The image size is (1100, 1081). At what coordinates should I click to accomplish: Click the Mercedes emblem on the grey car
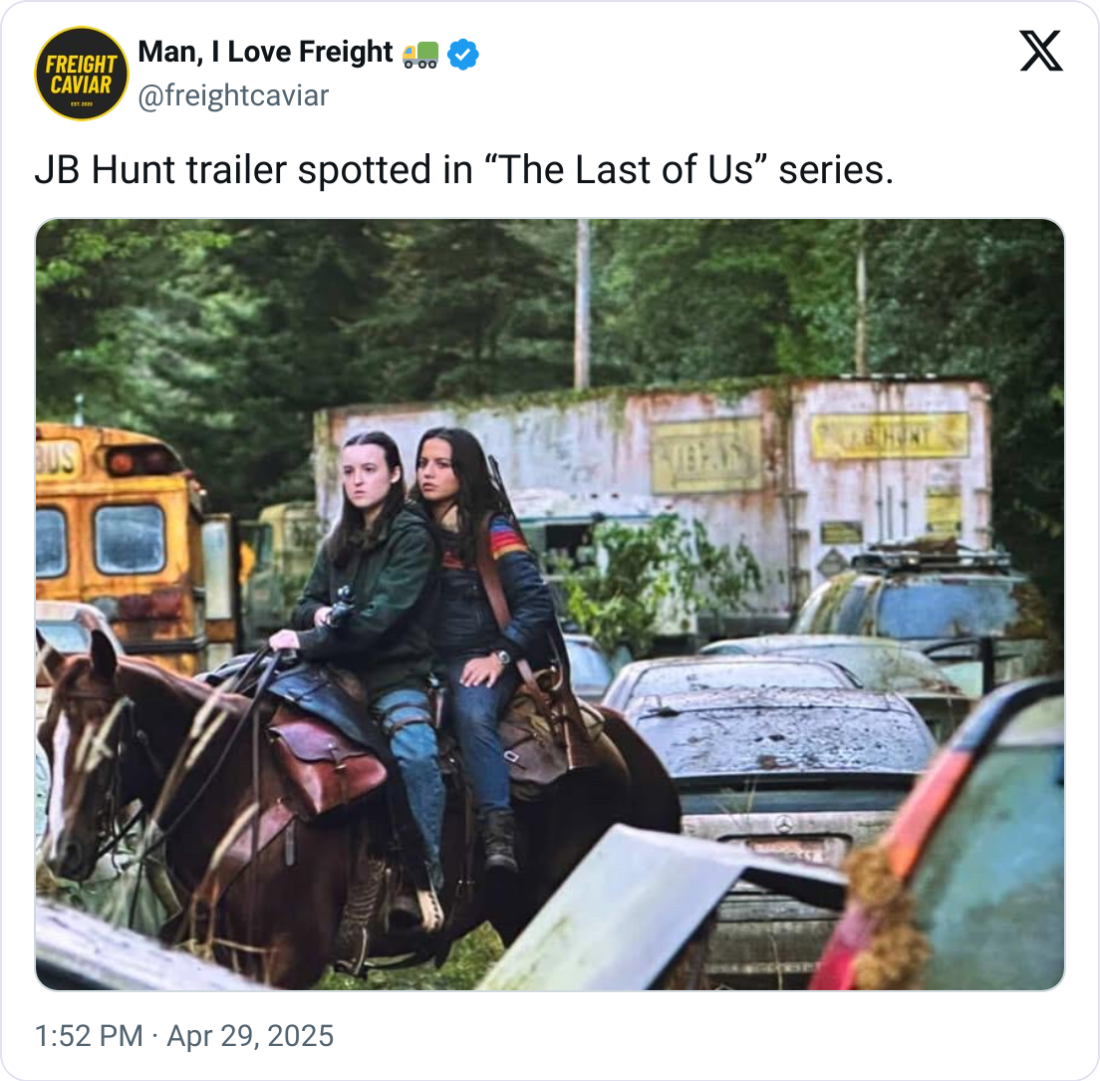[x=784, y=824]
